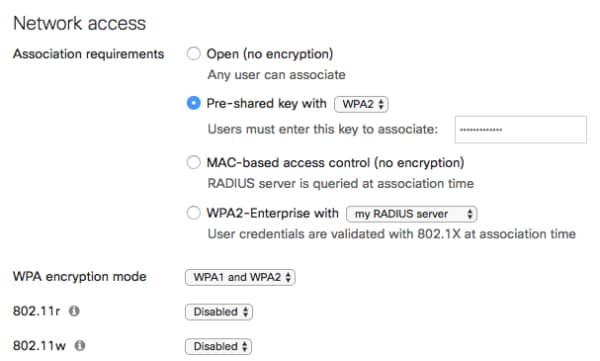Click the WPA encryption mode label
The image size is (600, 361).
click(80, 276)
